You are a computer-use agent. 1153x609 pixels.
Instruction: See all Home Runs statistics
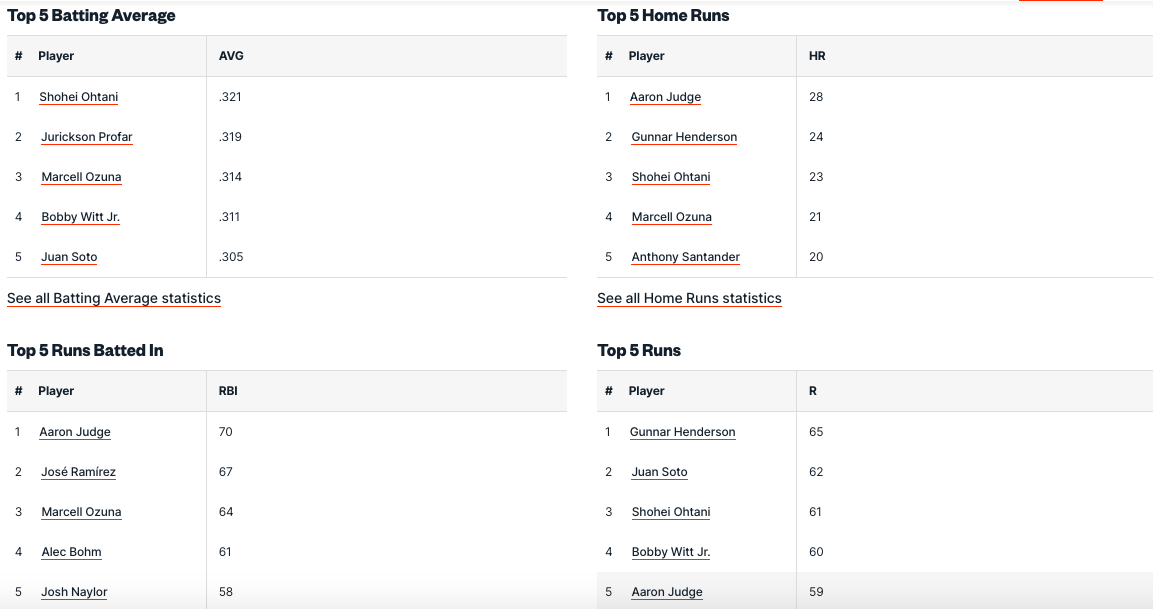click(x=690, y=298)
